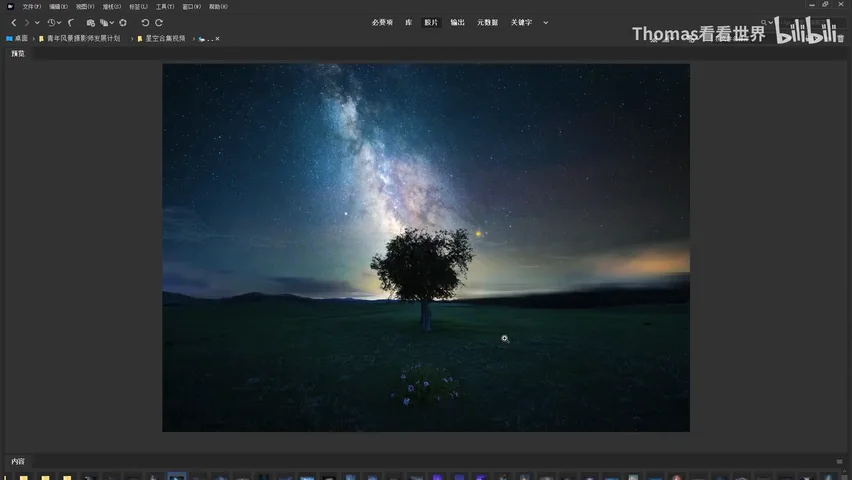Close the path bar filter X

(x=217, y=39)
